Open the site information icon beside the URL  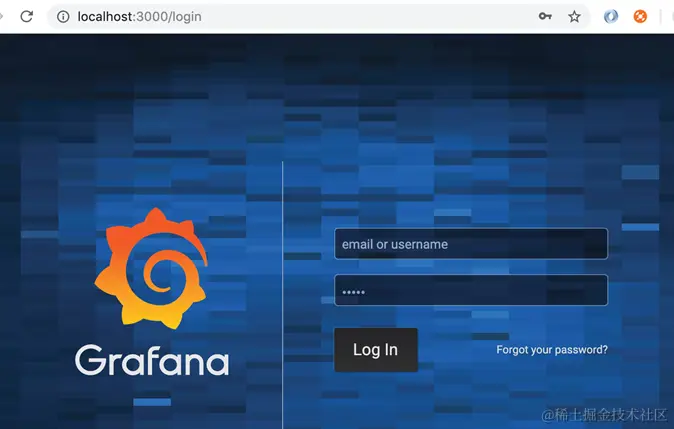(63, 17)
